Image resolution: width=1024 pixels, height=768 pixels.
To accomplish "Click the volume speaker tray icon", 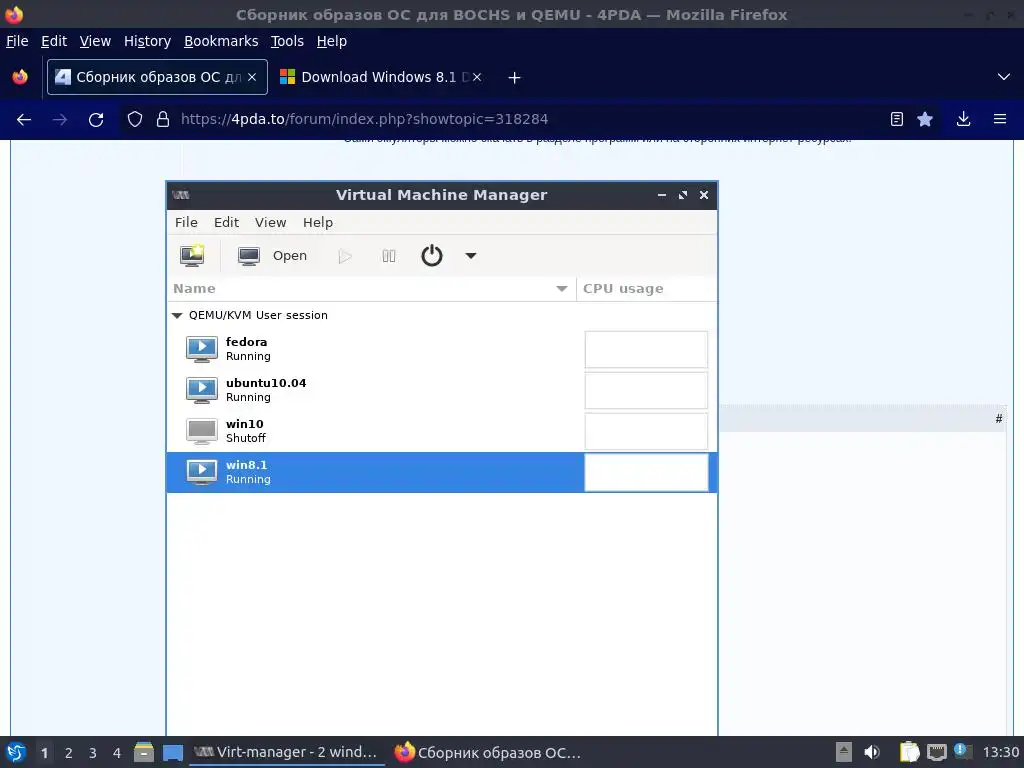I will tap(872, 752).
